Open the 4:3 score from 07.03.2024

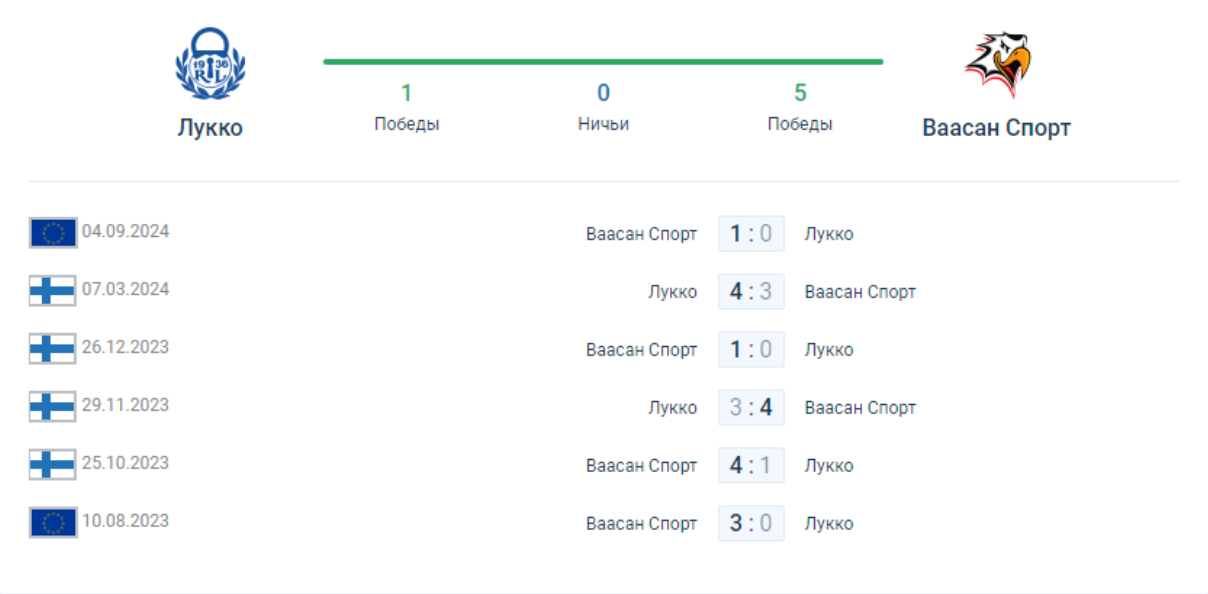pyautogui.click(x=751, y=292)
